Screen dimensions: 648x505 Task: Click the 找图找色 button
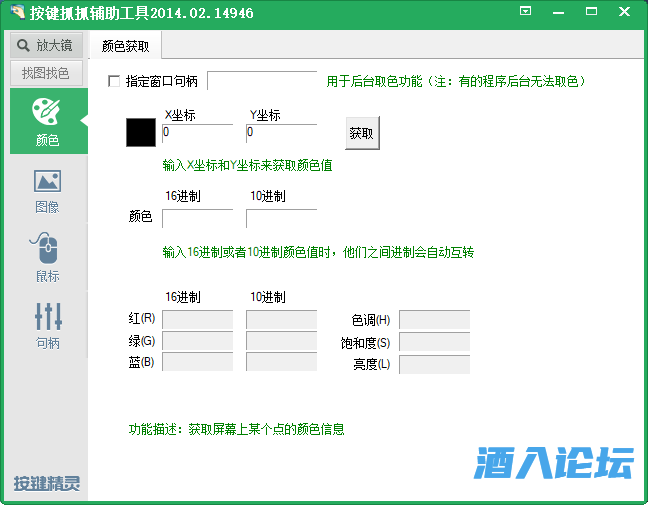46,73
